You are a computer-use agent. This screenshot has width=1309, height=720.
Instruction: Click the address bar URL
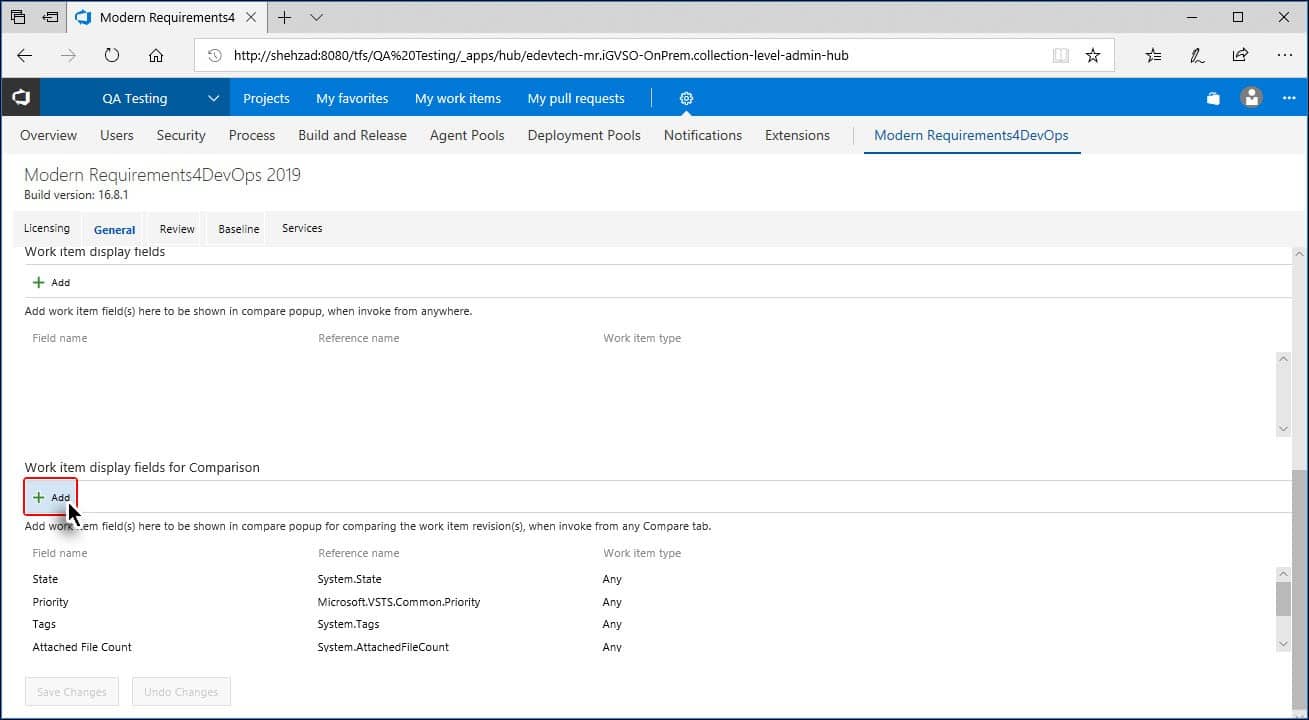coord(541,56)
